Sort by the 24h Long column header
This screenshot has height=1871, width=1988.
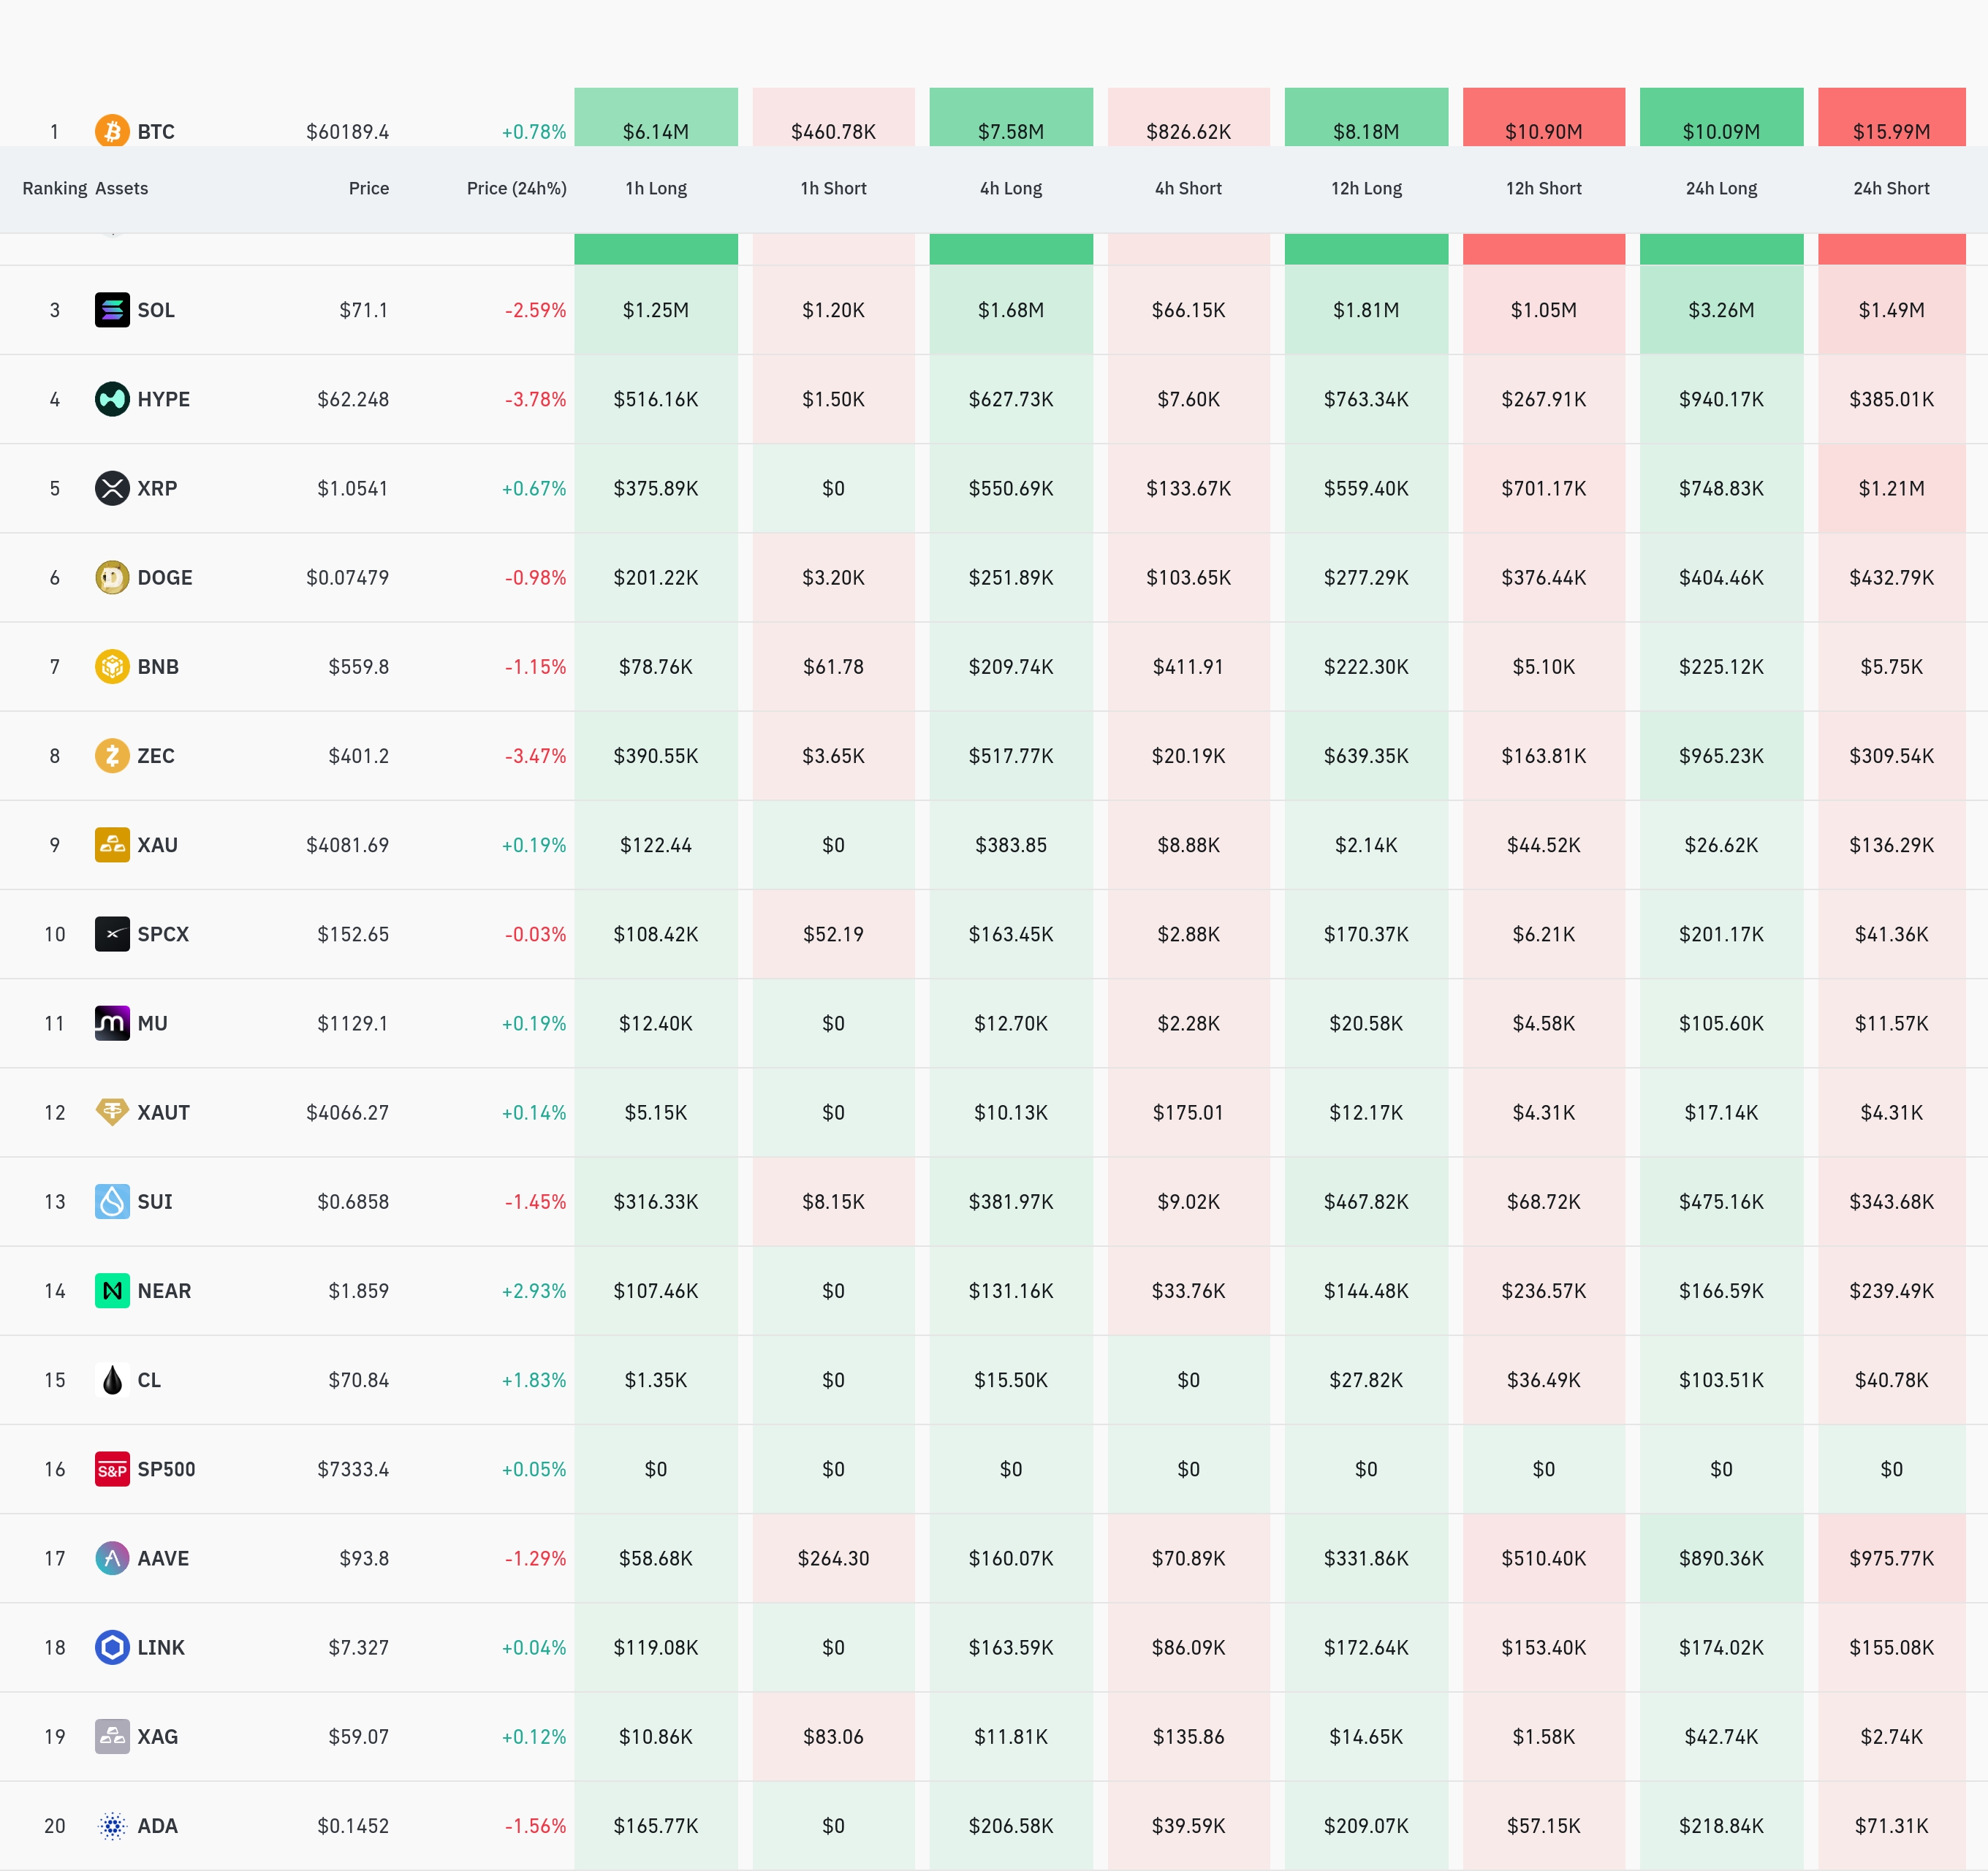click(1721, 188)
